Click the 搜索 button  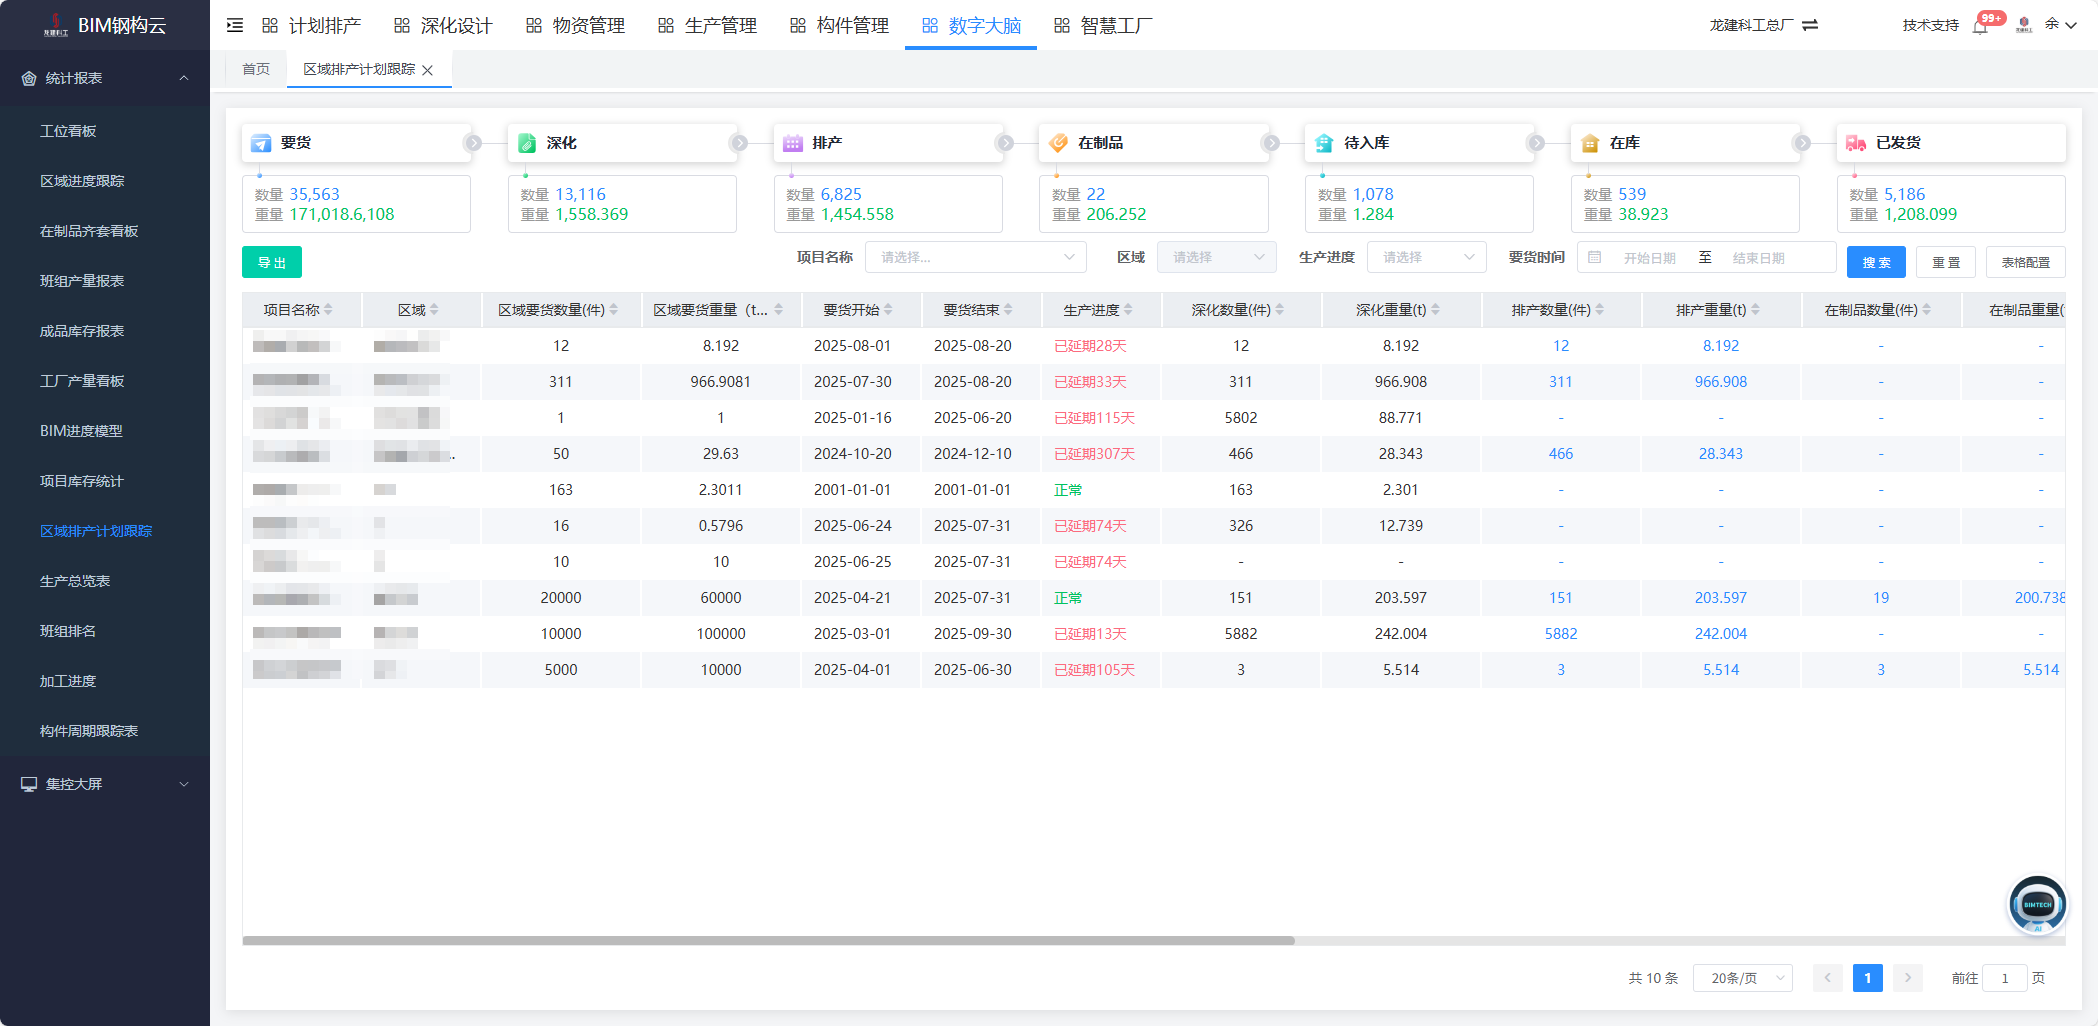click(1877, 262)
